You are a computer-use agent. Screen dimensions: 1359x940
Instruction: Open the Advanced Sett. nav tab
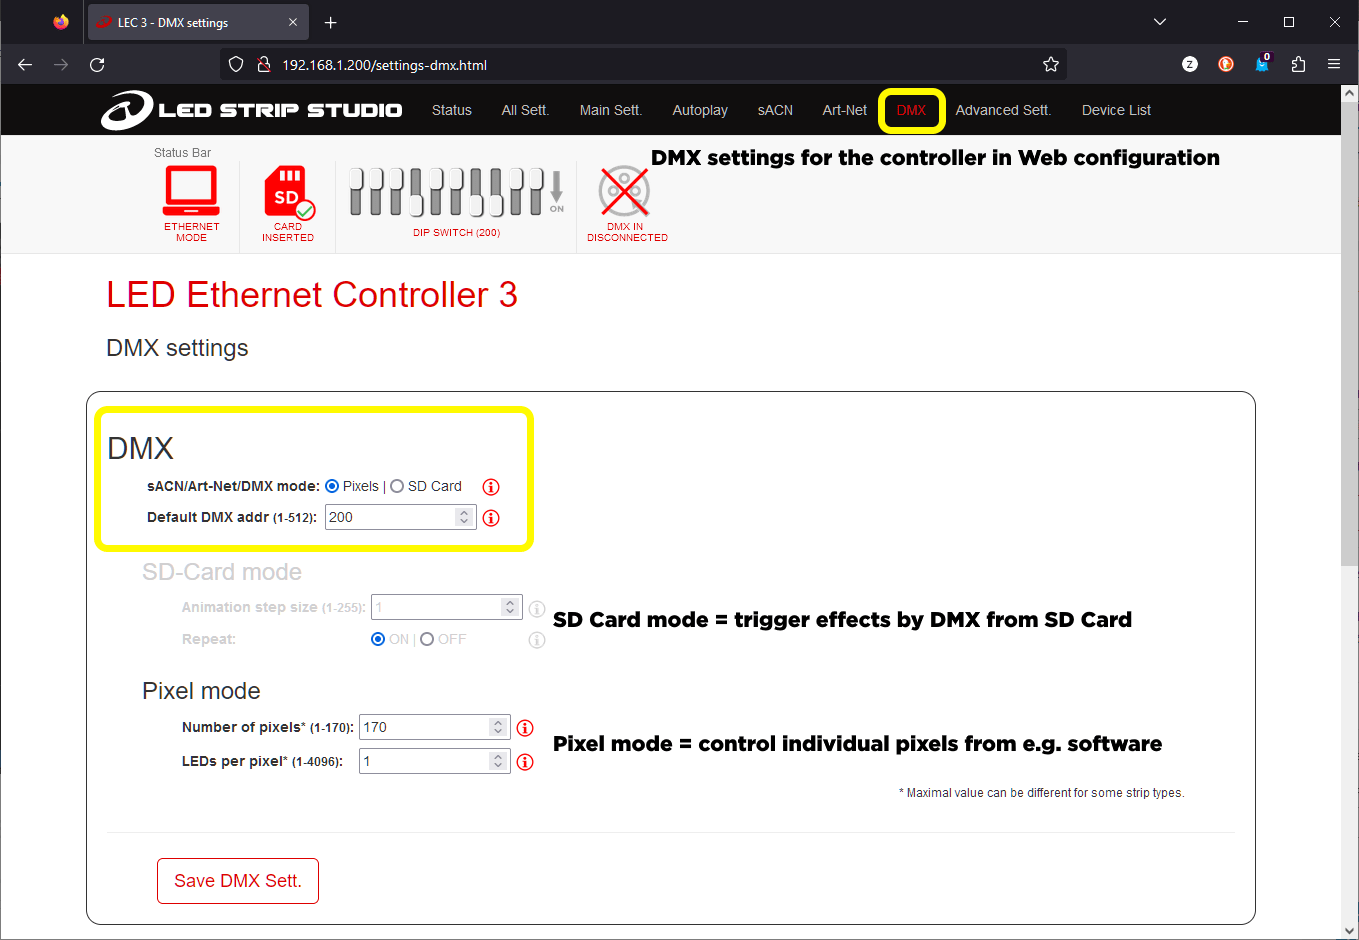[1003, 110]
